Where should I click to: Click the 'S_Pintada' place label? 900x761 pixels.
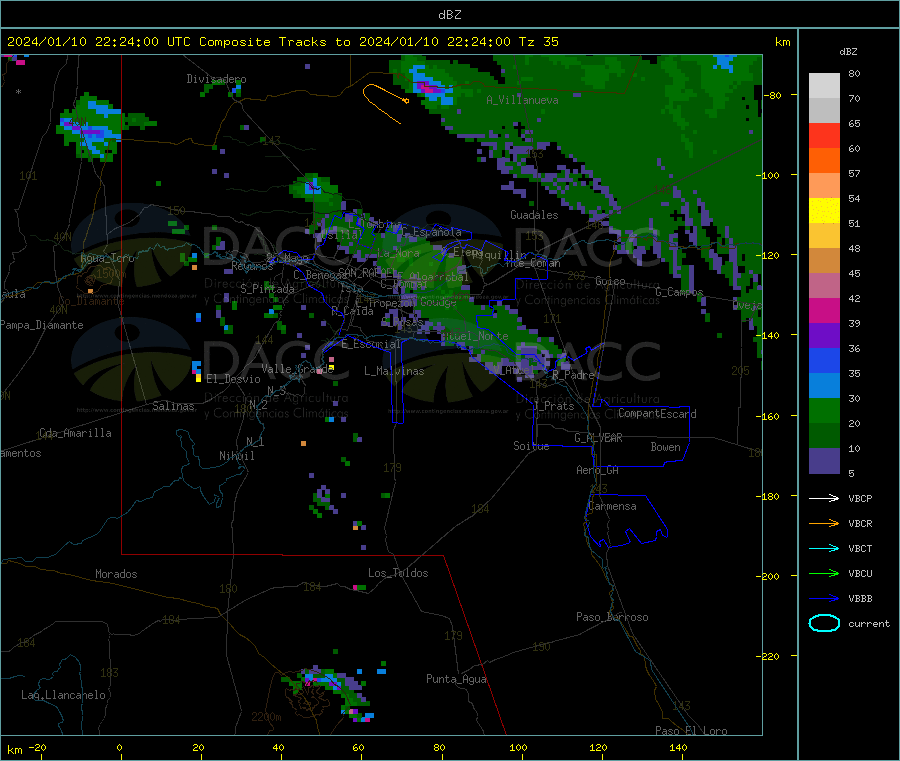267,289
